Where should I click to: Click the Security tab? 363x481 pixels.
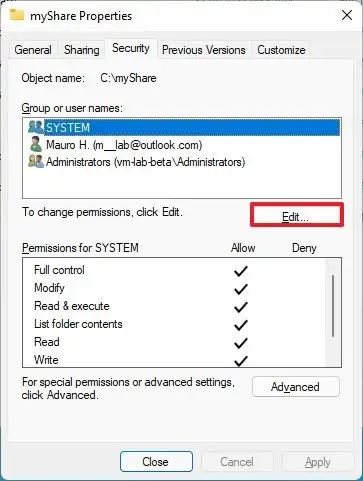pos(131,48)
